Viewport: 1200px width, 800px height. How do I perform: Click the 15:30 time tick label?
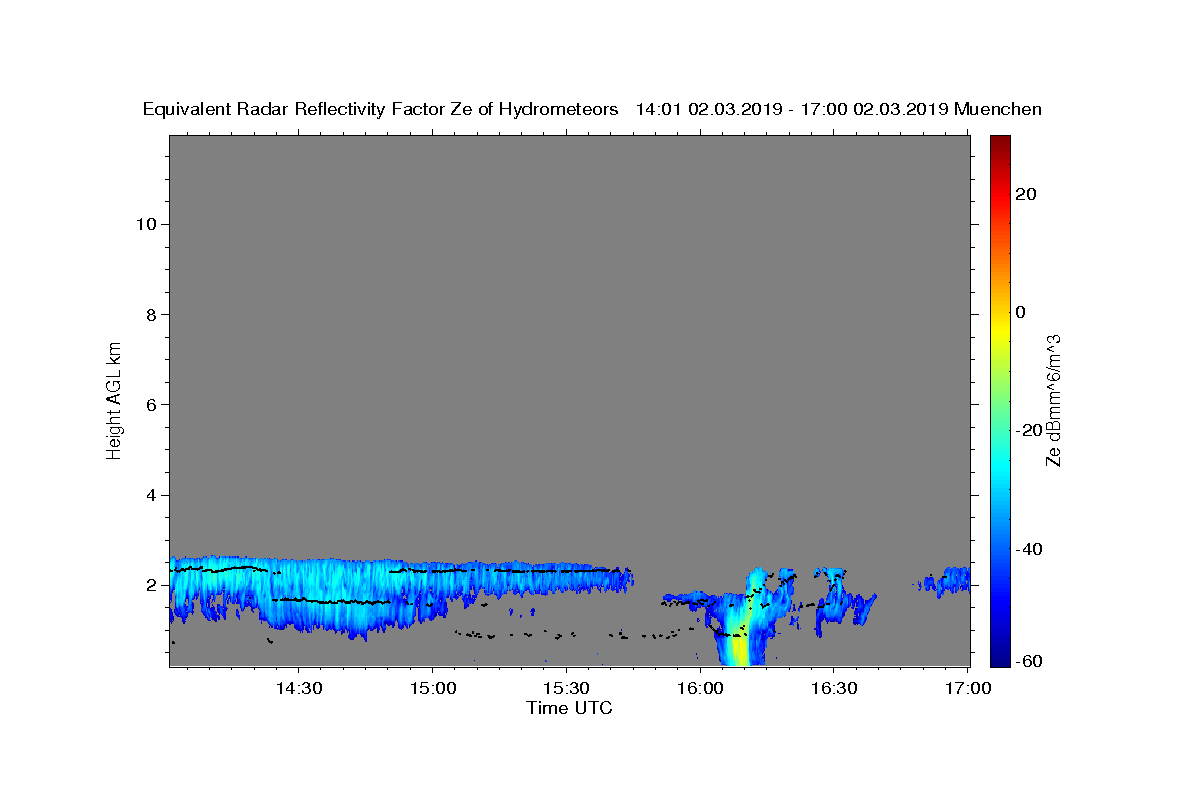pos(566,689)
